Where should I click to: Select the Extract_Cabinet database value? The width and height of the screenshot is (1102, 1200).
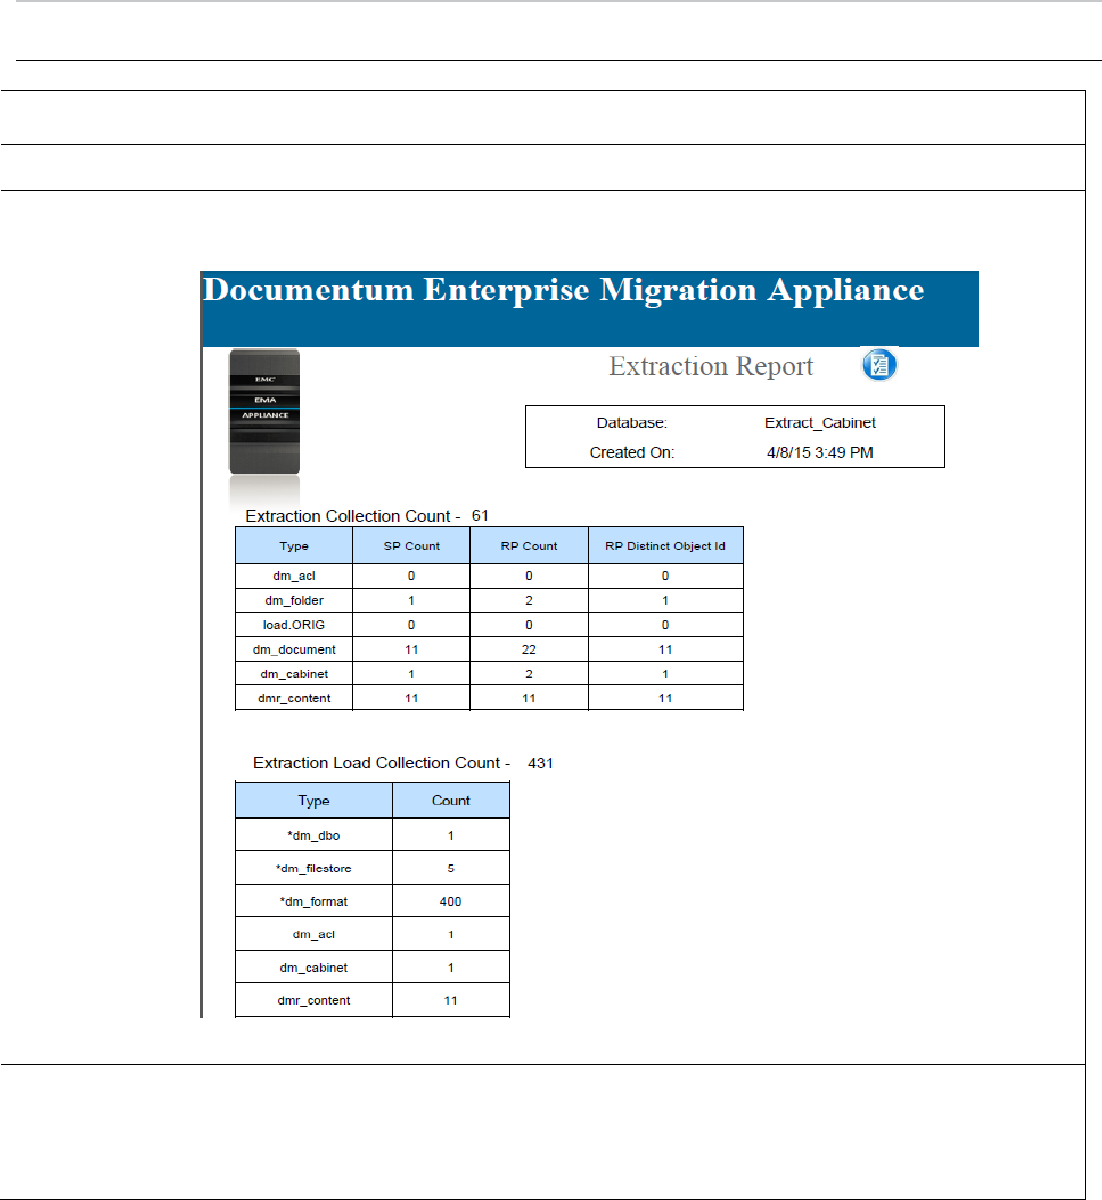tap(820, 423)
